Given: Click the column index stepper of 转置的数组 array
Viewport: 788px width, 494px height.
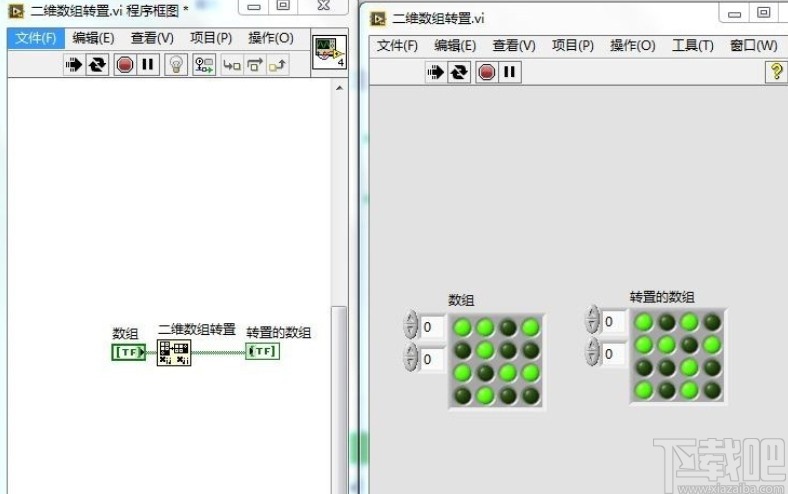Looking at the screenshot, I should click(593, 351).
